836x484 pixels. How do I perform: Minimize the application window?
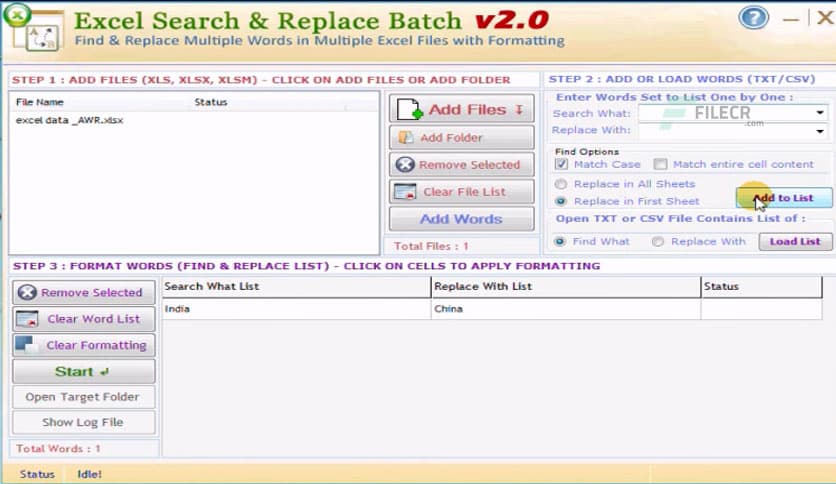[x=791, y=19]
